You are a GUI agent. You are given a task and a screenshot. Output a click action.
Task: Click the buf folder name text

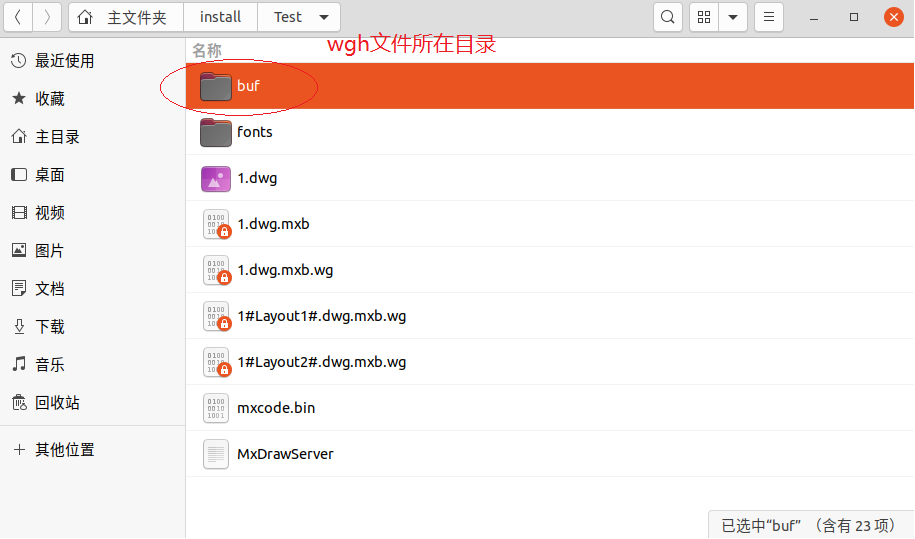tap(248, 86)
